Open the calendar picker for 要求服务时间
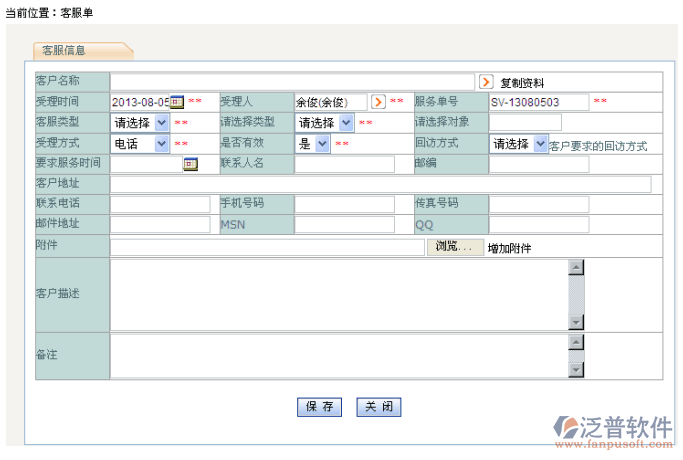Screen dimensions: 683x460 point(190,164)
